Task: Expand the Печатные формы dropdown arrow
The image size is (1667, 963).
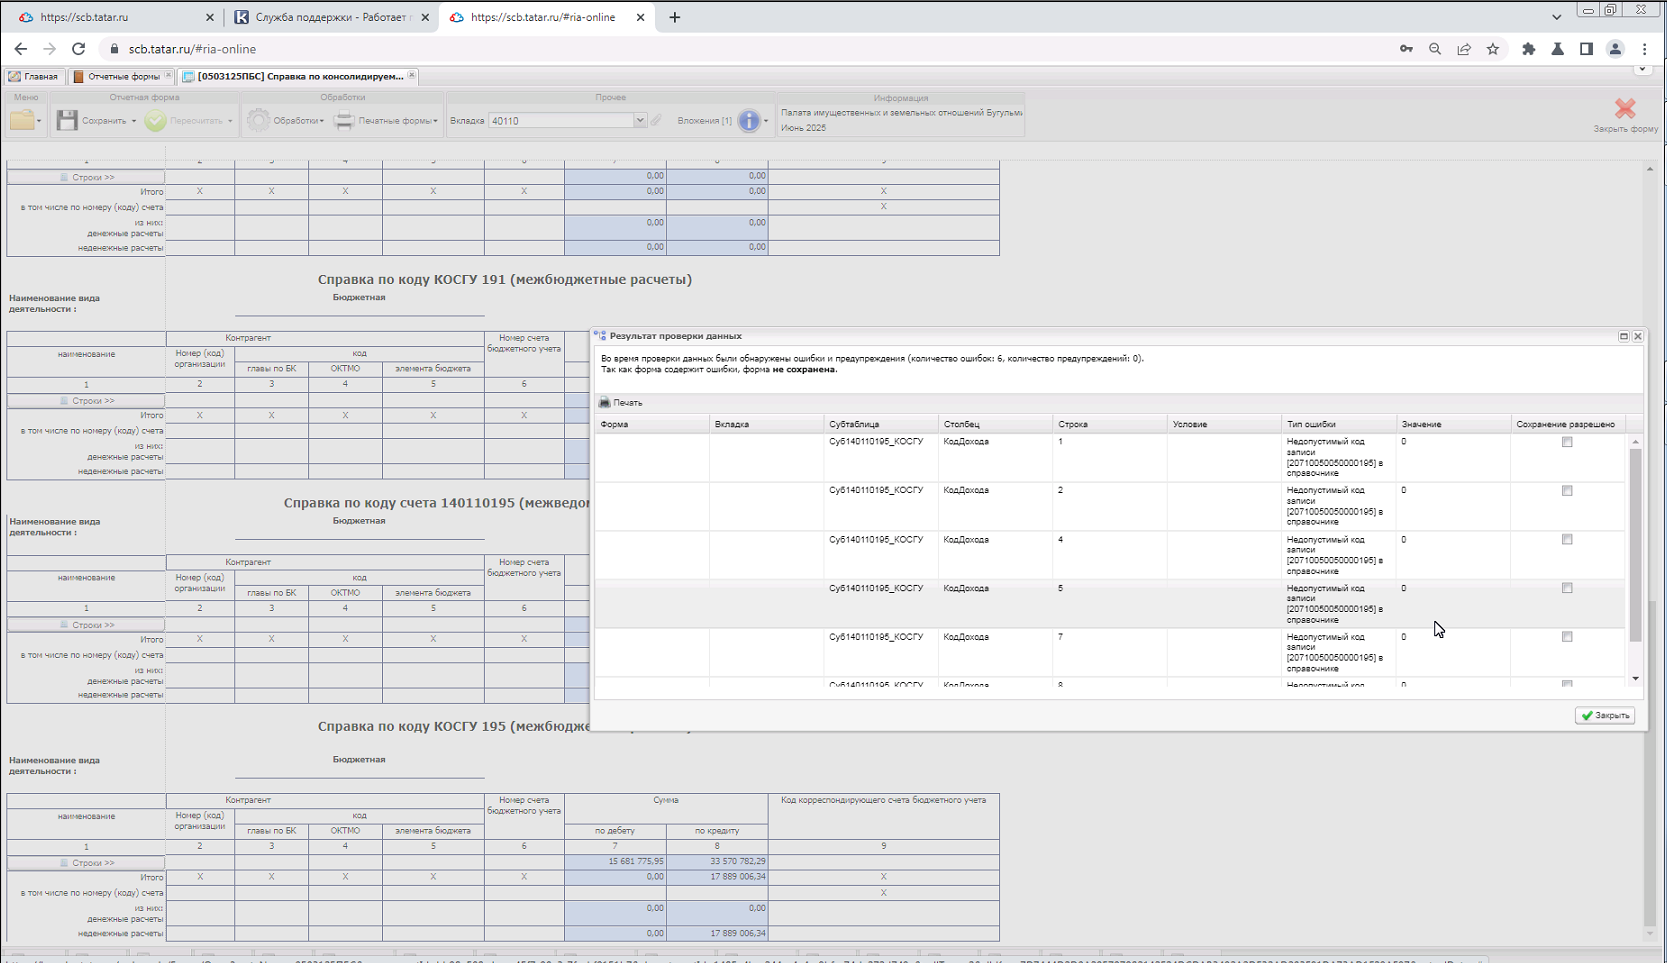Action: pyautogui.click(x=436, y=121)
